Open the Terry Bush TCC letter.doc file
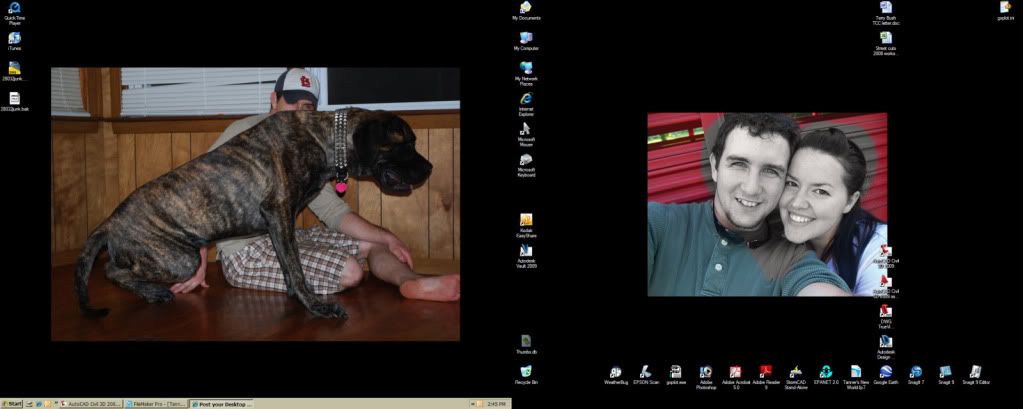This screenshot has height=409, width=1023. (885, 13)
